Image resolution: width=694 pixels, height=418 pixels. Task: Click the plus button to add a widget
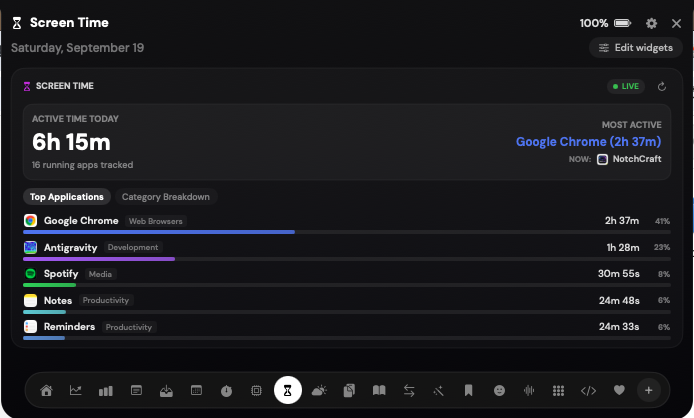coord(649,391)
